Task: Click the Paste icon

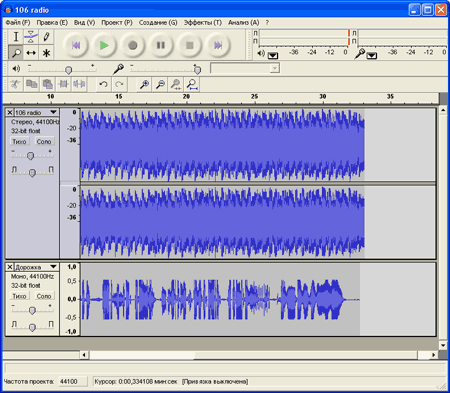Action: [x=47, y=84]
